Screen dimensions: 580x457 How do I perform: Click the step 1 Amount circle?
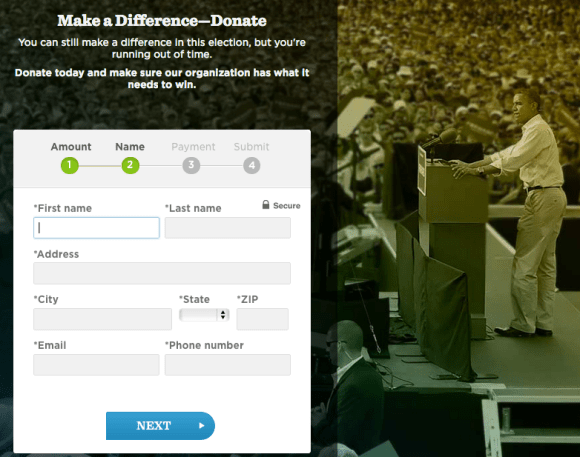(x=70, y=165)
